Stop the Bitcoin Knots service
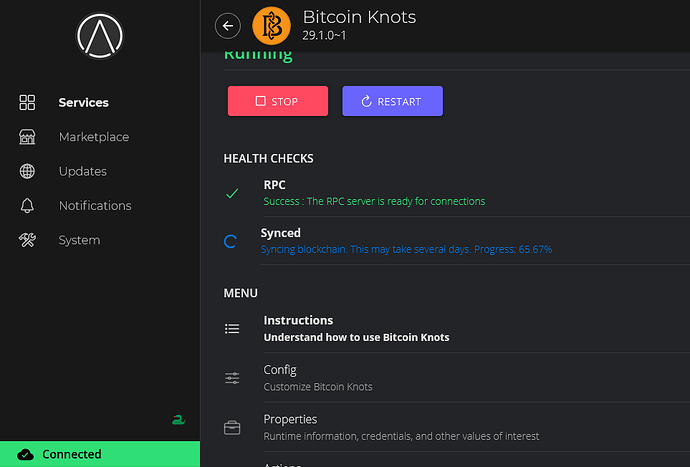690x467 pixels. 277,101
